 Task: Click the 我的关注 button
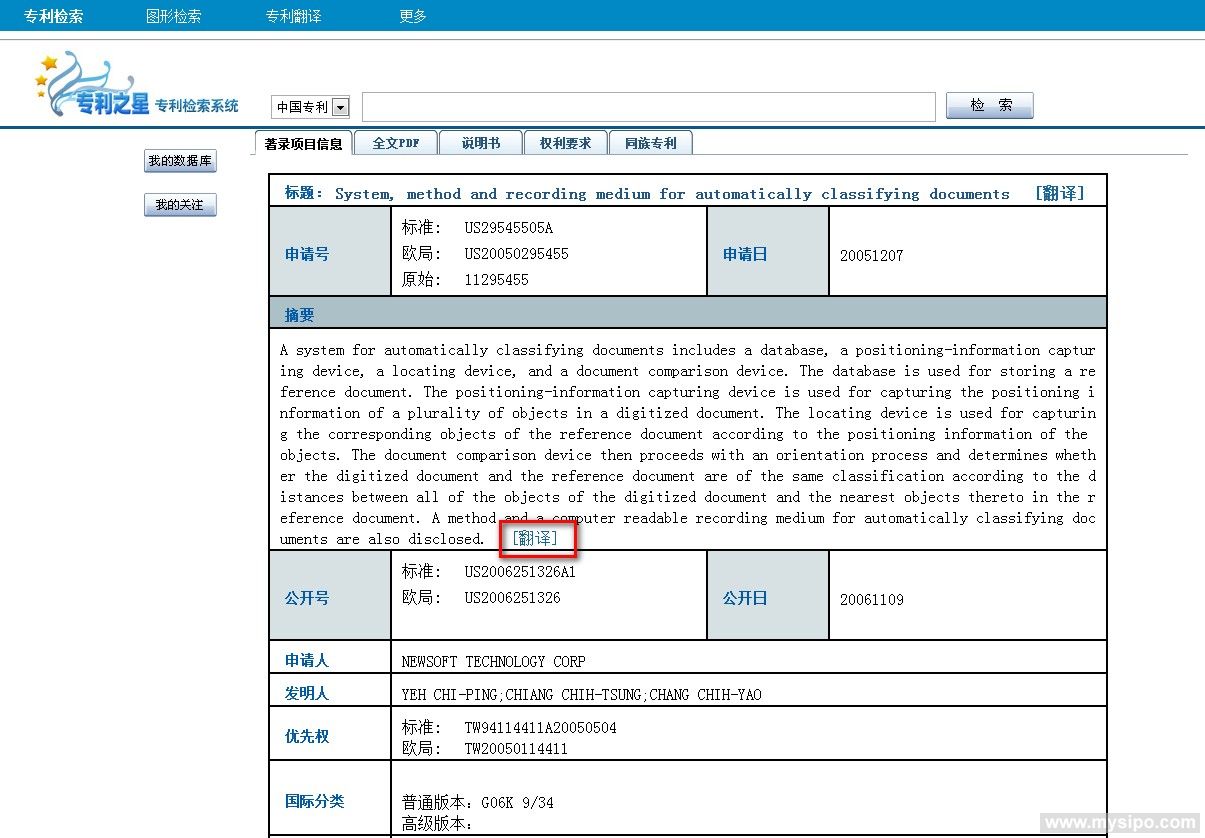(180, 205)
